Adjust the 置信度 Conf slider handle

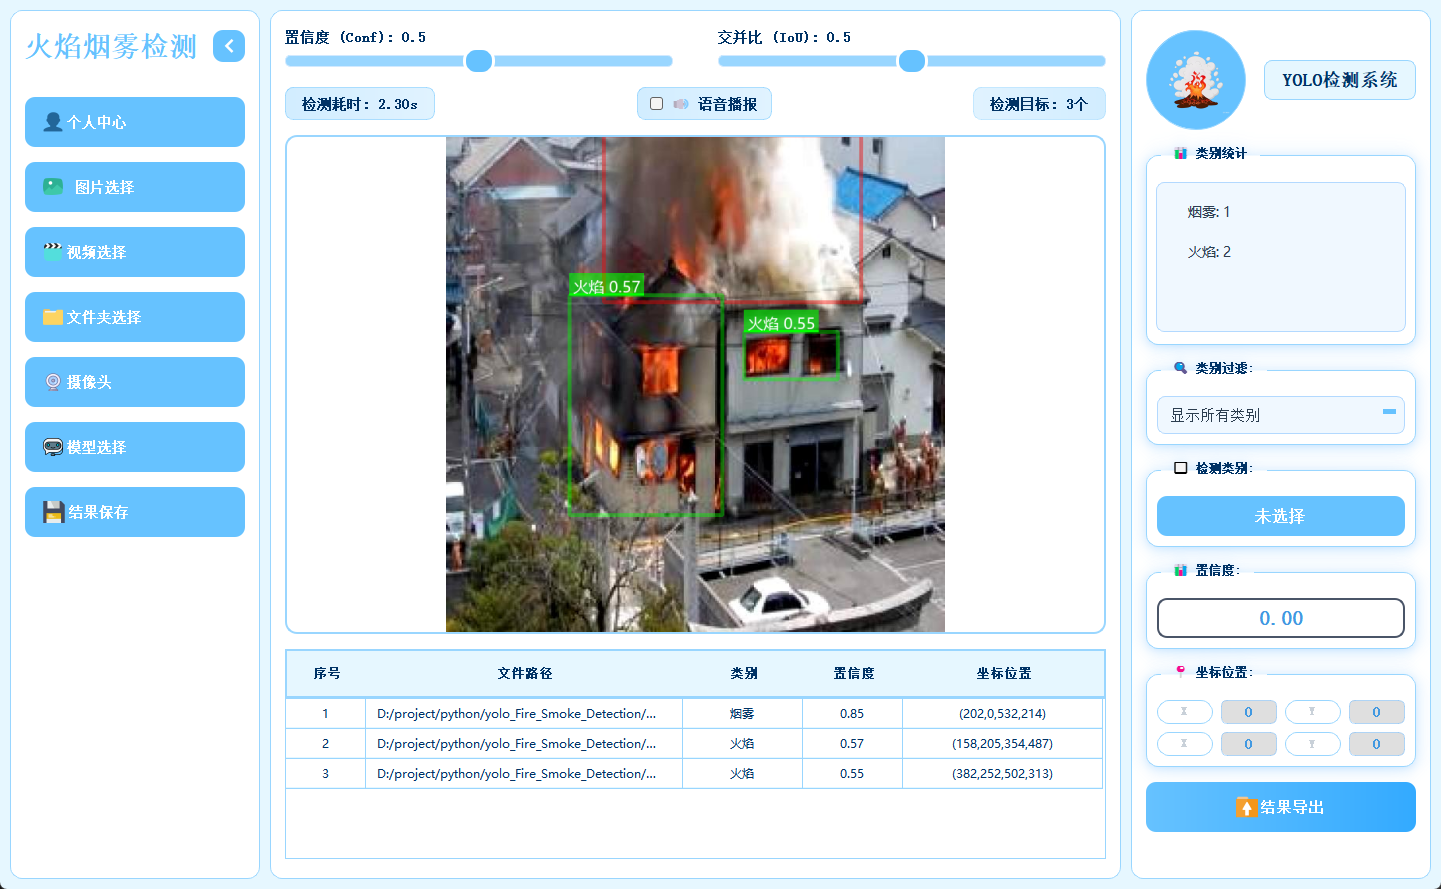click(479, 61)
